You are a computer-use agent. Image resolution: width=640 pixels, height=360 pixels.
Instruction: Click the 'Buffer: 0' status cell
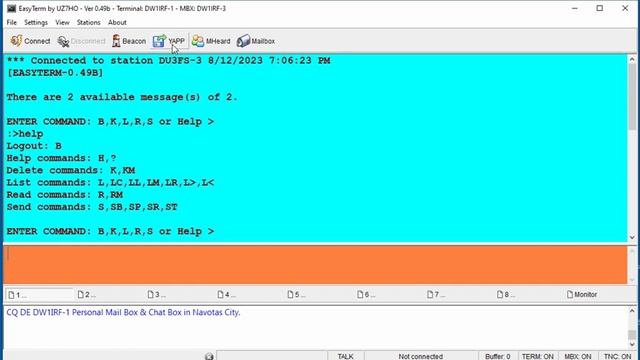[498, 356]
